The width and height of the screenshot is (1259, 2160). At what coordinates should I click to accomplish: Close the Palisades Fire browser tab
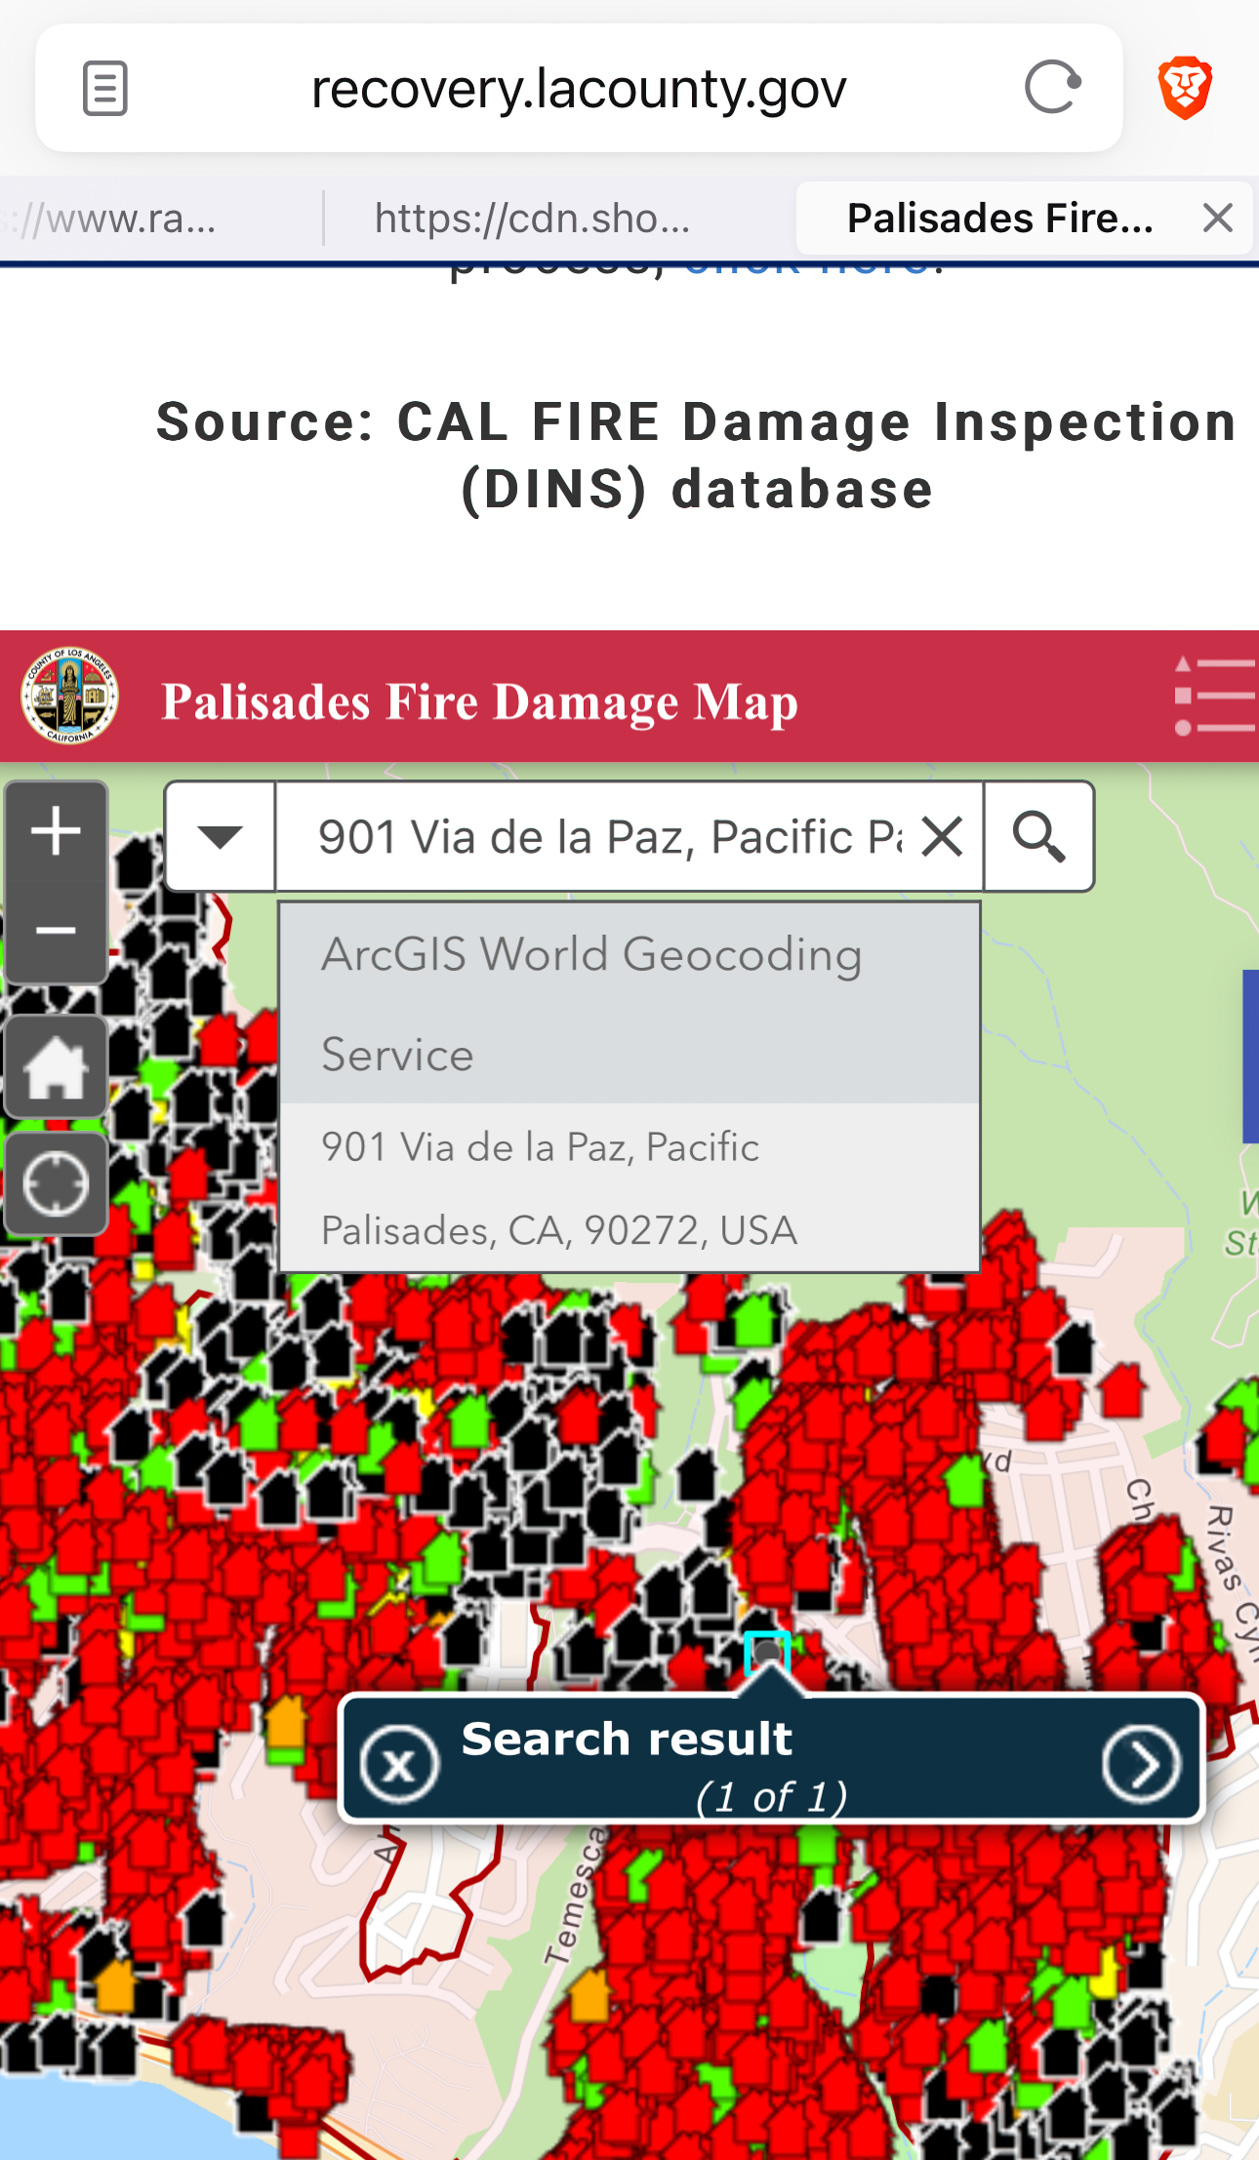[x=1217, y=218]
